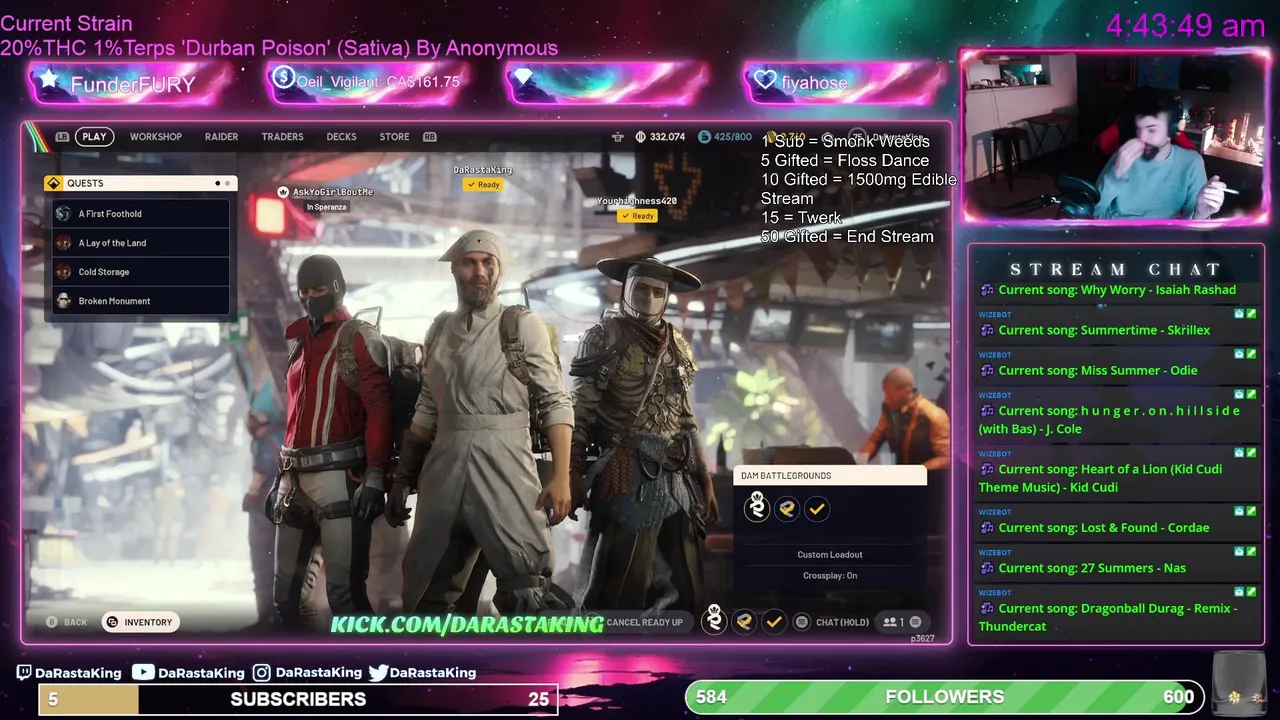The image size is (1280, 720).
Task: Click the yellow QUESTS panel icon
Action: coord(54,183)
